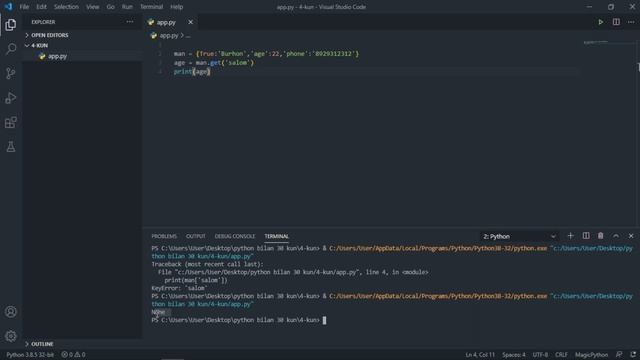Close the app.py editor tab
This screenshot has height=360, width=640.
(x=190, y=22)
